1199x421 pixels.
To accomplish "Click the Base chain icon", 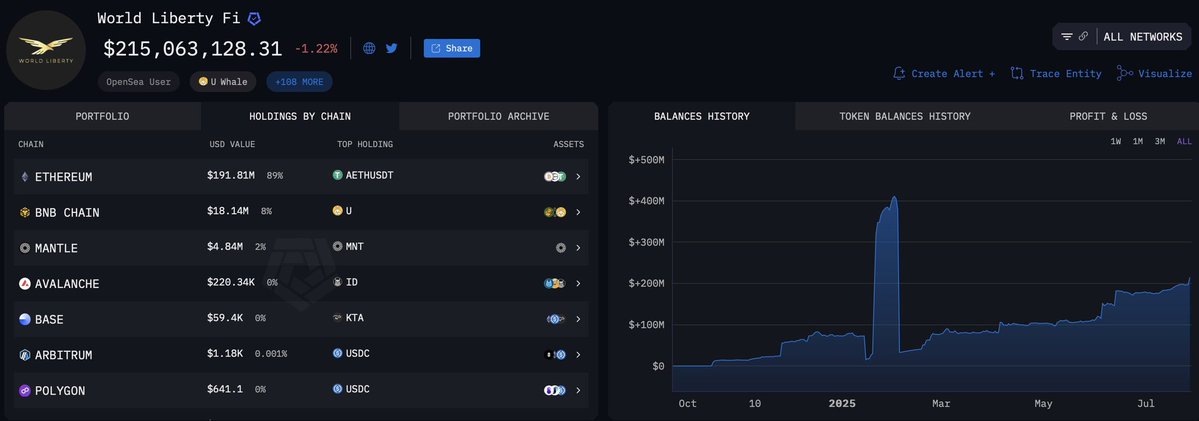I will point(24,319).
